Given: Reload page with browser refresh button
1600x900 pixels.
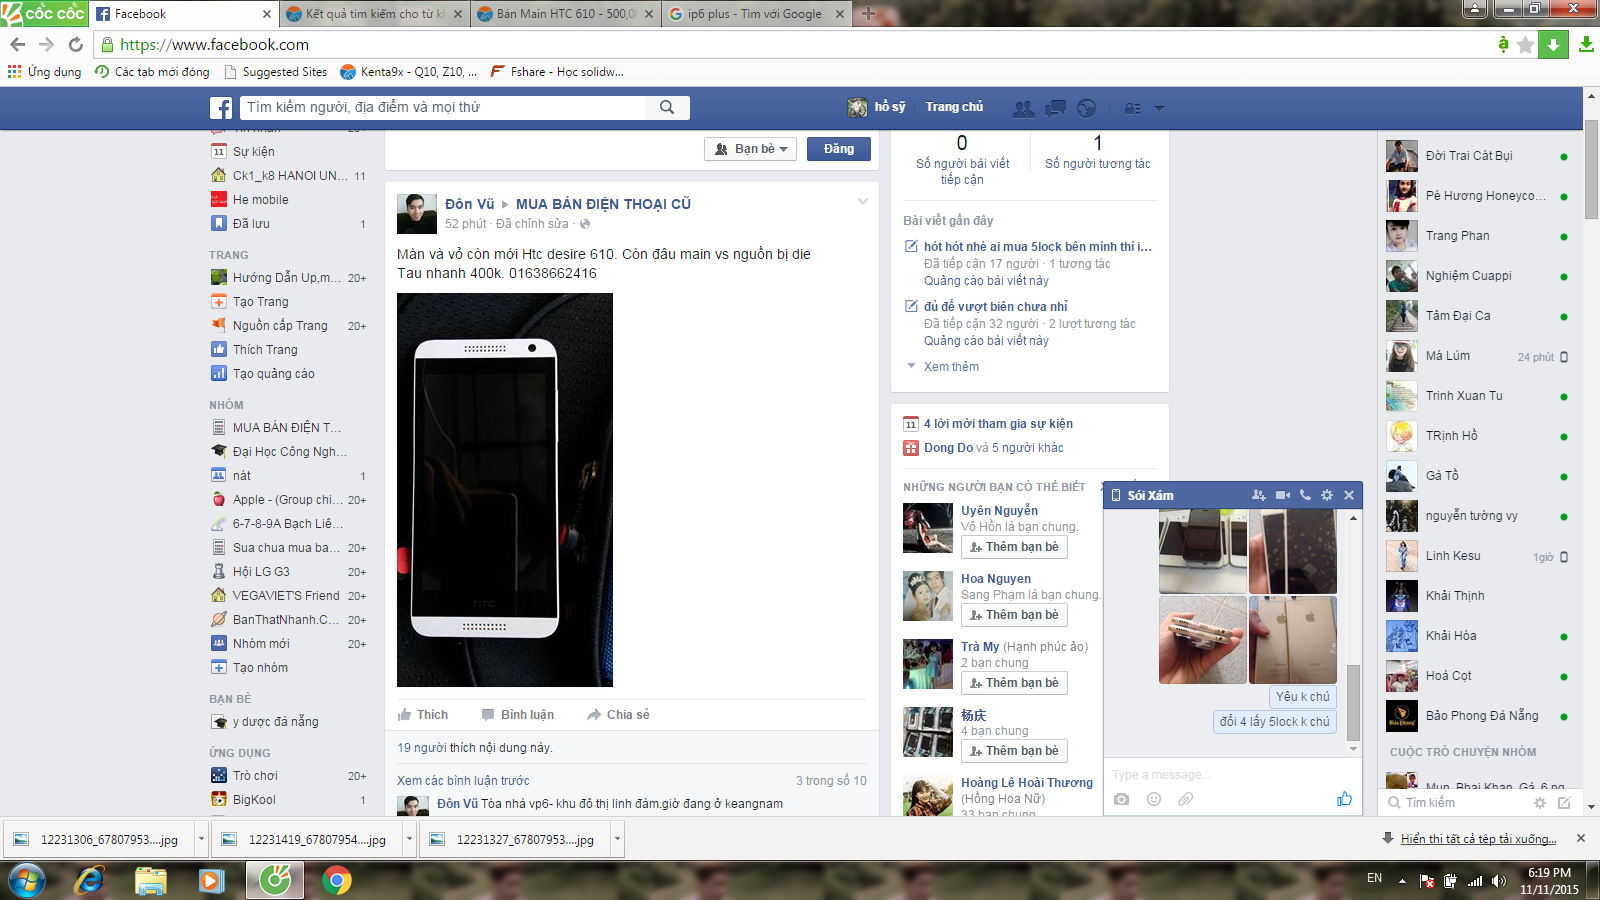Looking at the screenshot, I should [76, 44].
